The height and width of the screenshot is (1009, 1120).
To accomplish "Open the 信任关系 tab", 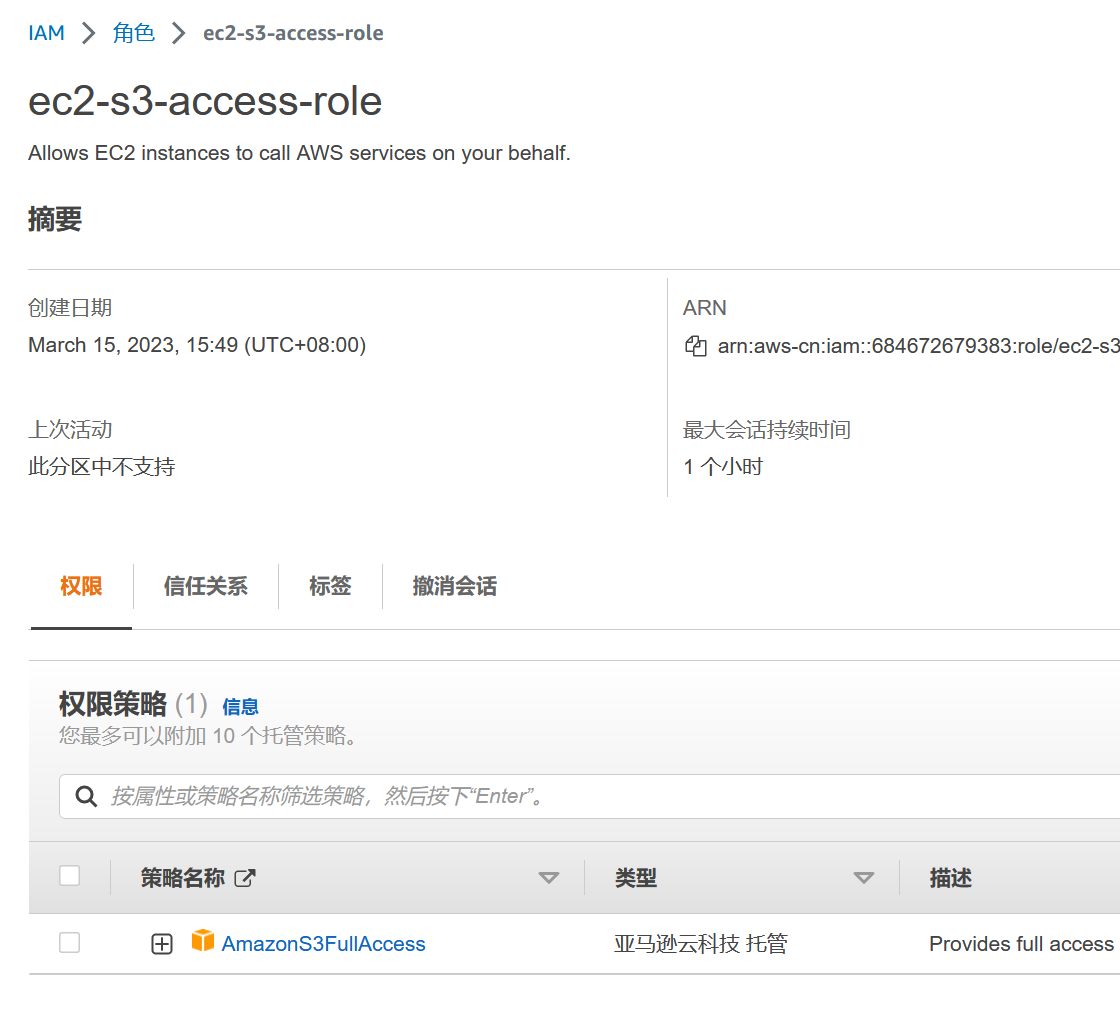I will click(206, 586).
